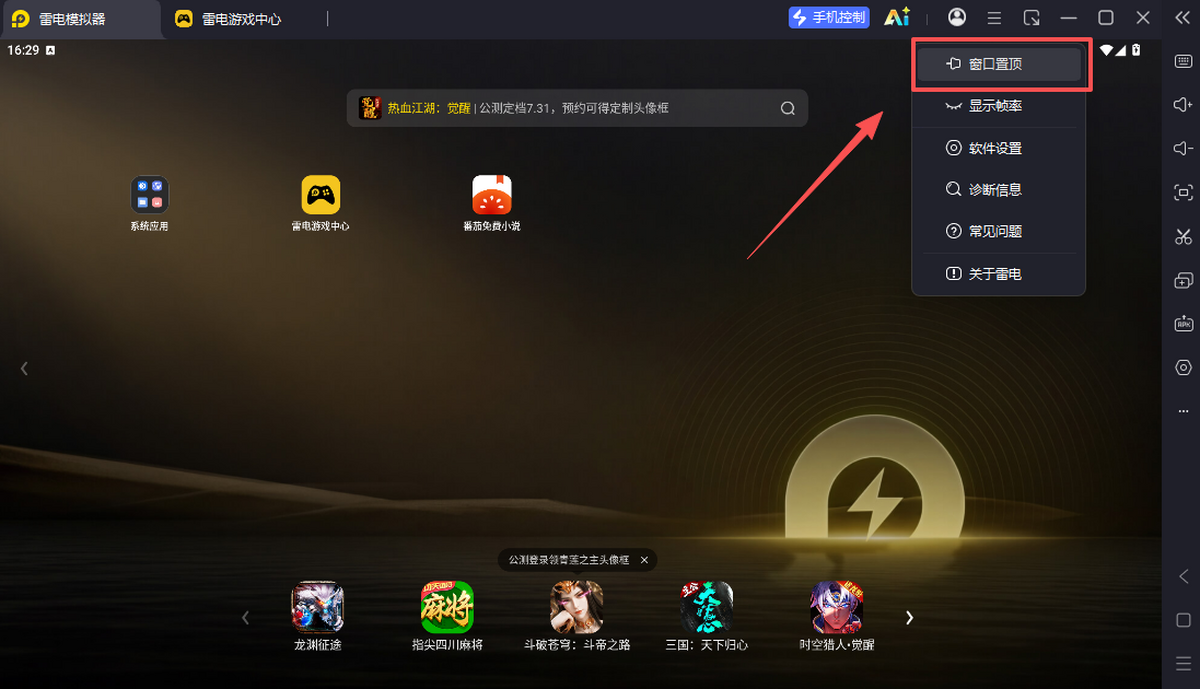Show more sidebar tools via three dots
The width and height of the screenshot is (1200, 689).
pos(1183,411)
